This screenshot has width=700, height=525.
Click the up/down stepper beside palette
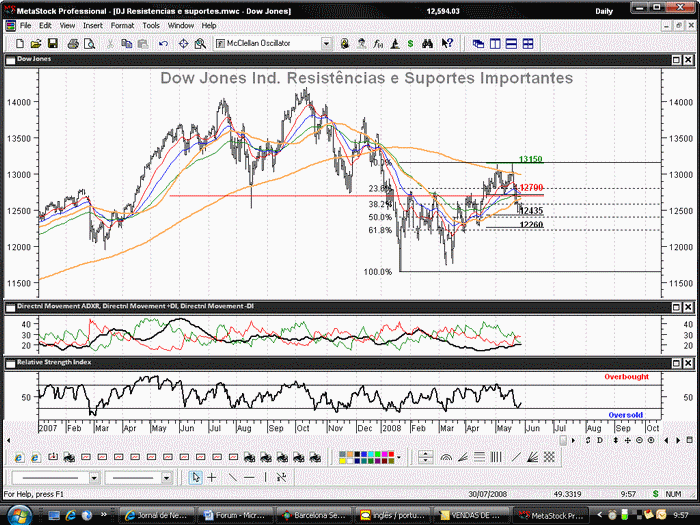[x=425, y=457]
